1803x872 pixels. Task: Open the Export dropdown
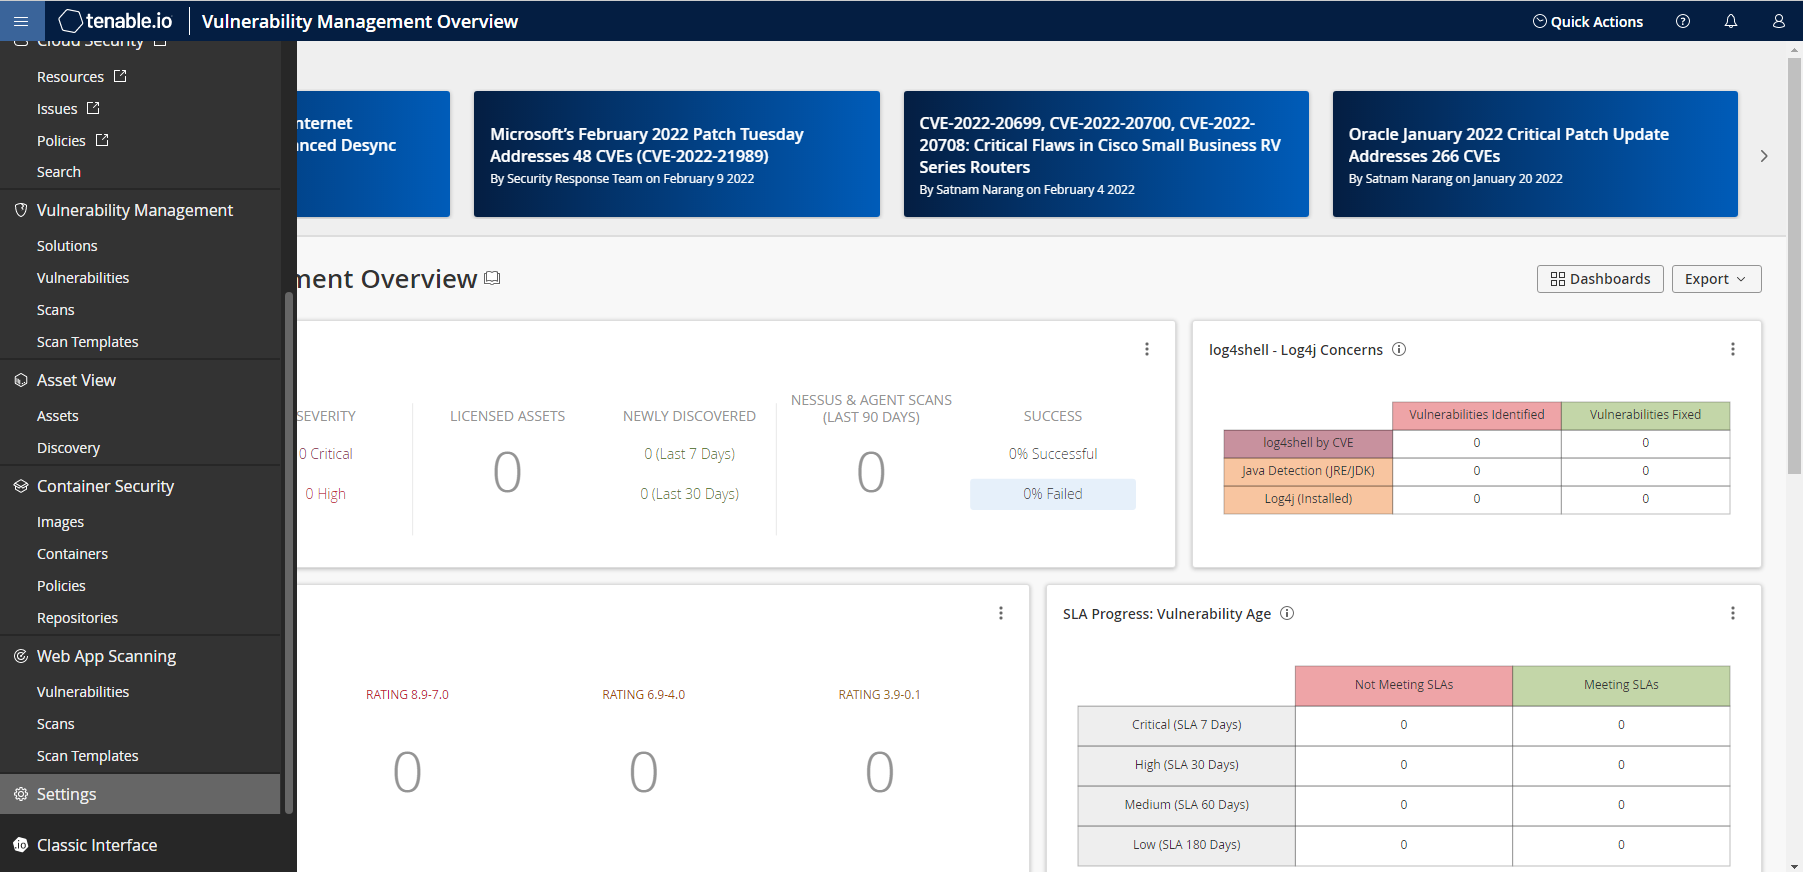tap(1716, 279)
